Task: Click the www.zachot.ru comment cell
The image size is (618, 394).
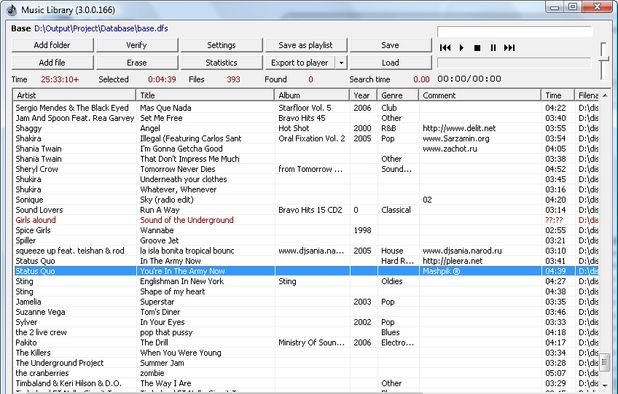Action: (x=450, y=149)
